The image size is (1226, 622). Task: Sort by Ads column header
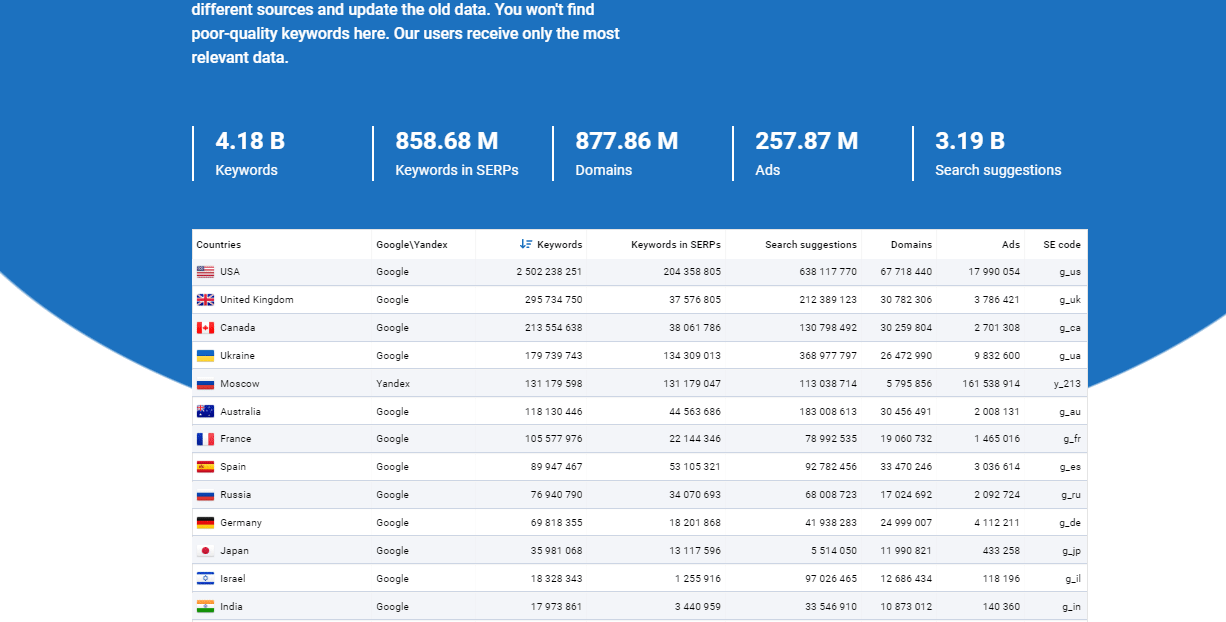(1011, 245)
